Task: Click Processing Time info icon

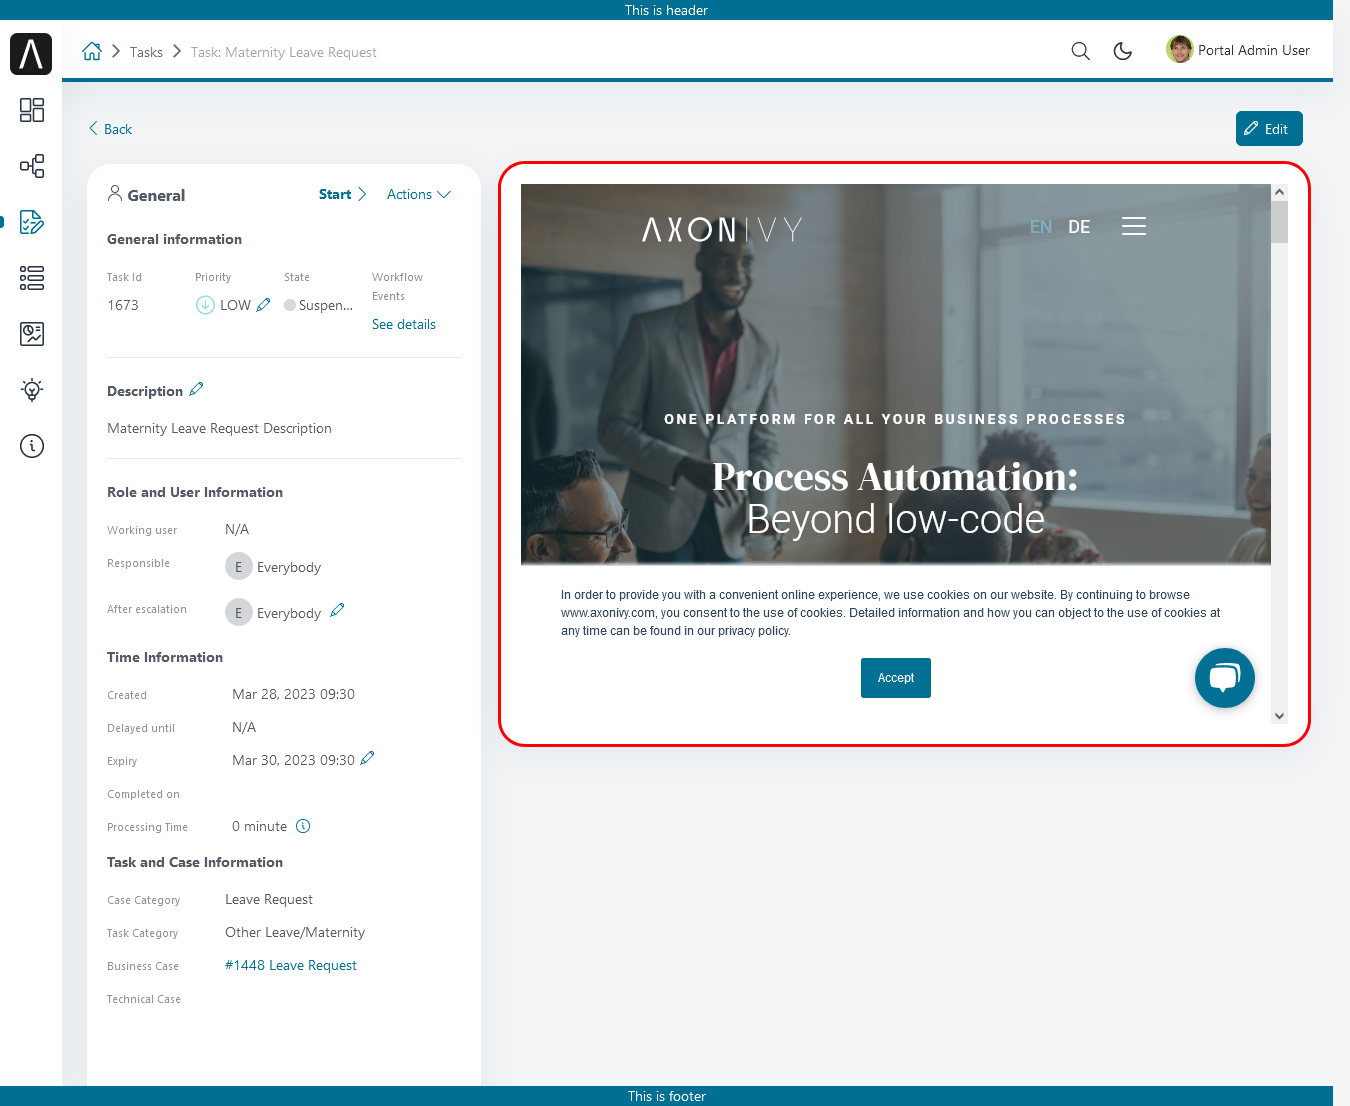Action: coord(303,826)
